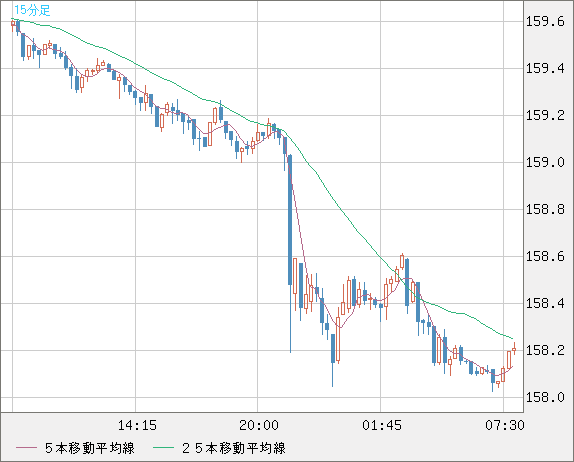574x462 pixels.
Task: Click the 14:15 time axis label
Action: pos(137,425)
